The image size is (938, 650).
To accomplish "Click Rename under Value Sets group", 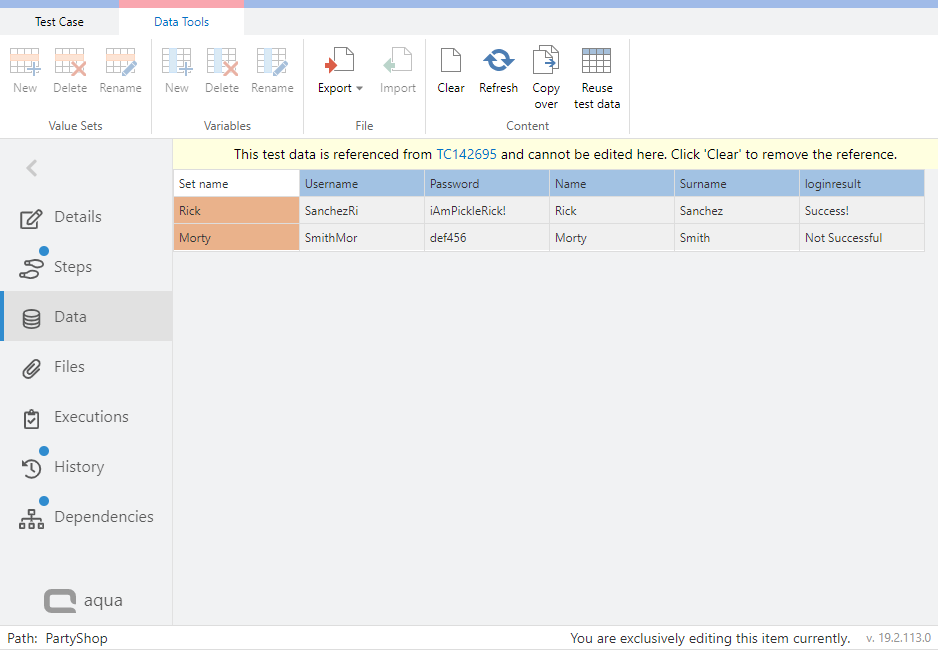I will point(120,70).
